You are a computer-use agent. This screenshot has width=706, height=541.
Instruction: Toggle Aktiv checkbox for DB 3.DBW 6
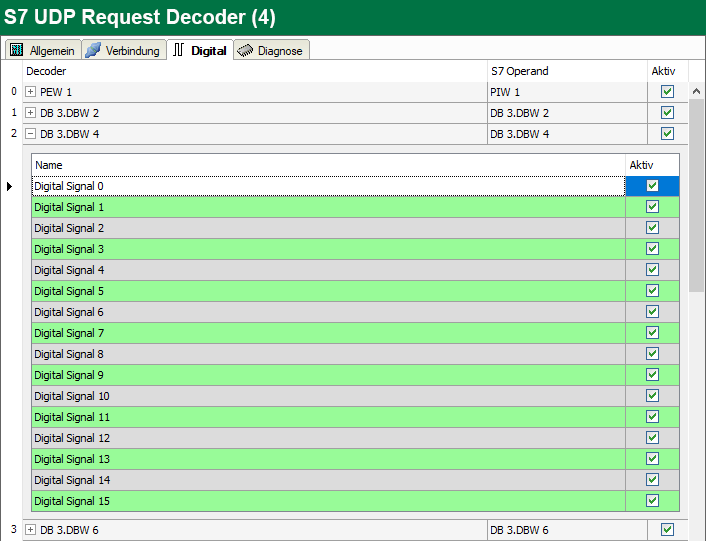(667, 530)
